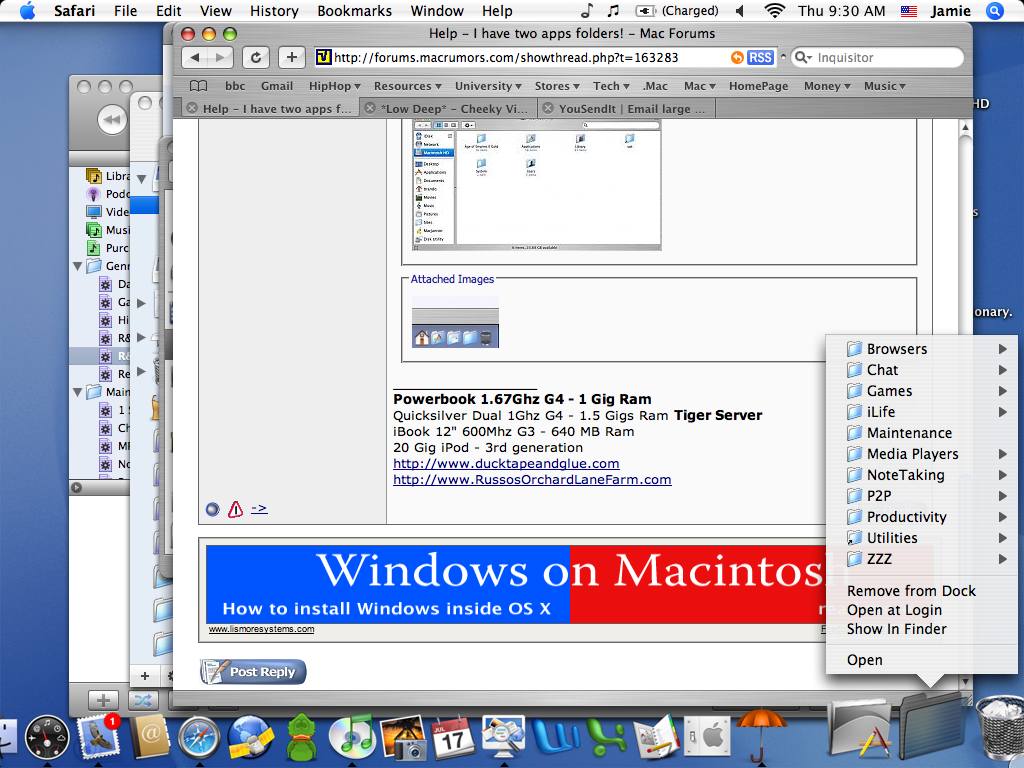
Task: Click the iTunes add playlist plus button
Action: pyautogui.click(x=103, y=701)
